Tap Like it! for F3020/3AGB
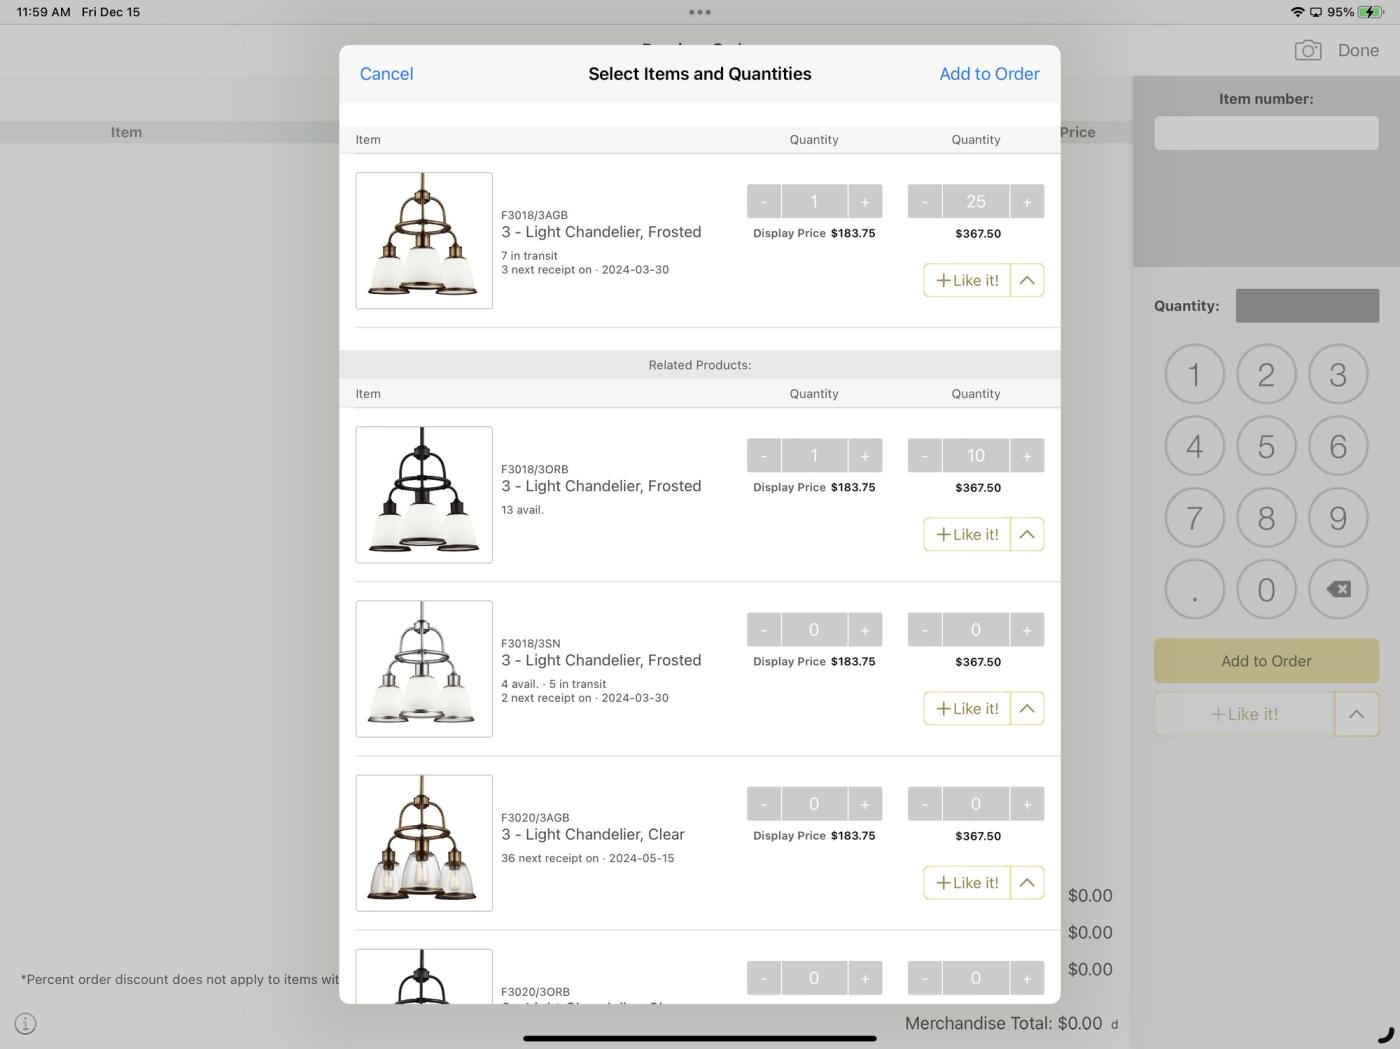 967,882
